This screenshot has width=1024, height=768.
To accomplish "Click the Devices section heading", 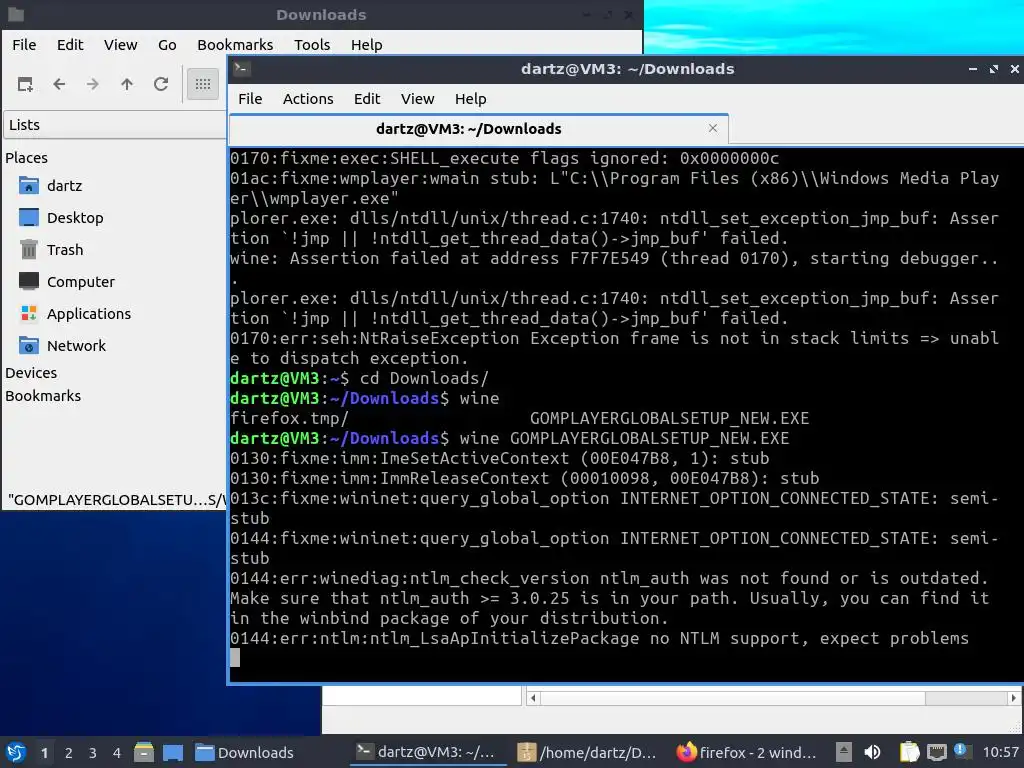I will pyautogui.click(x=31, y=372).
